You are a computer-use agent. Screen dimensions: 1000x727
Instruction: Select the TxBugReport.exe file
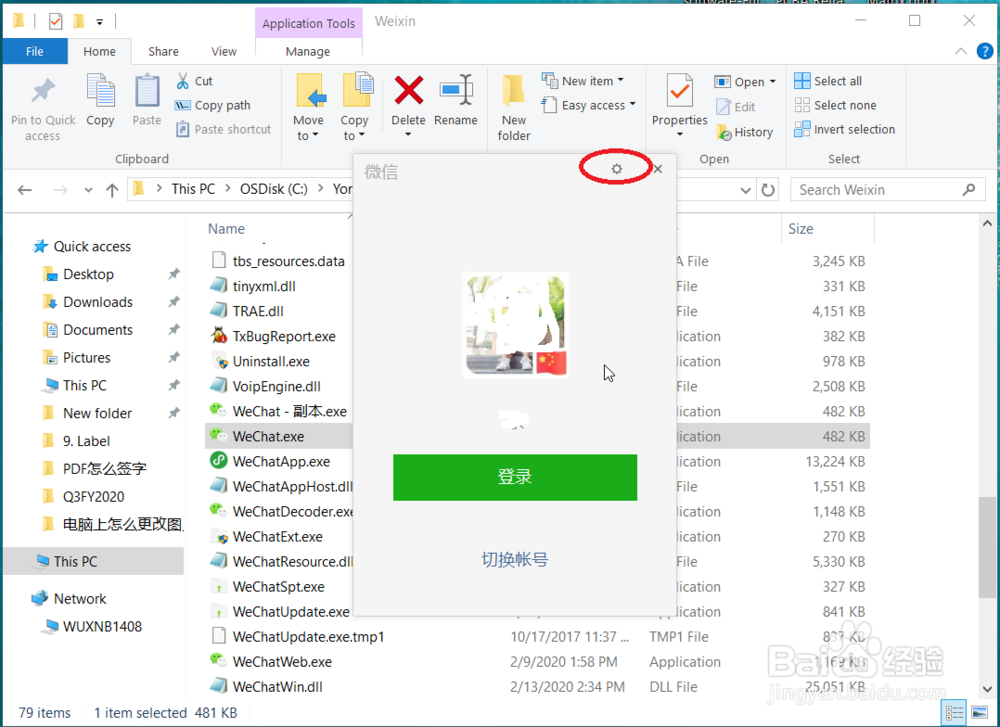pyautogui.click(x=284, y=336)
